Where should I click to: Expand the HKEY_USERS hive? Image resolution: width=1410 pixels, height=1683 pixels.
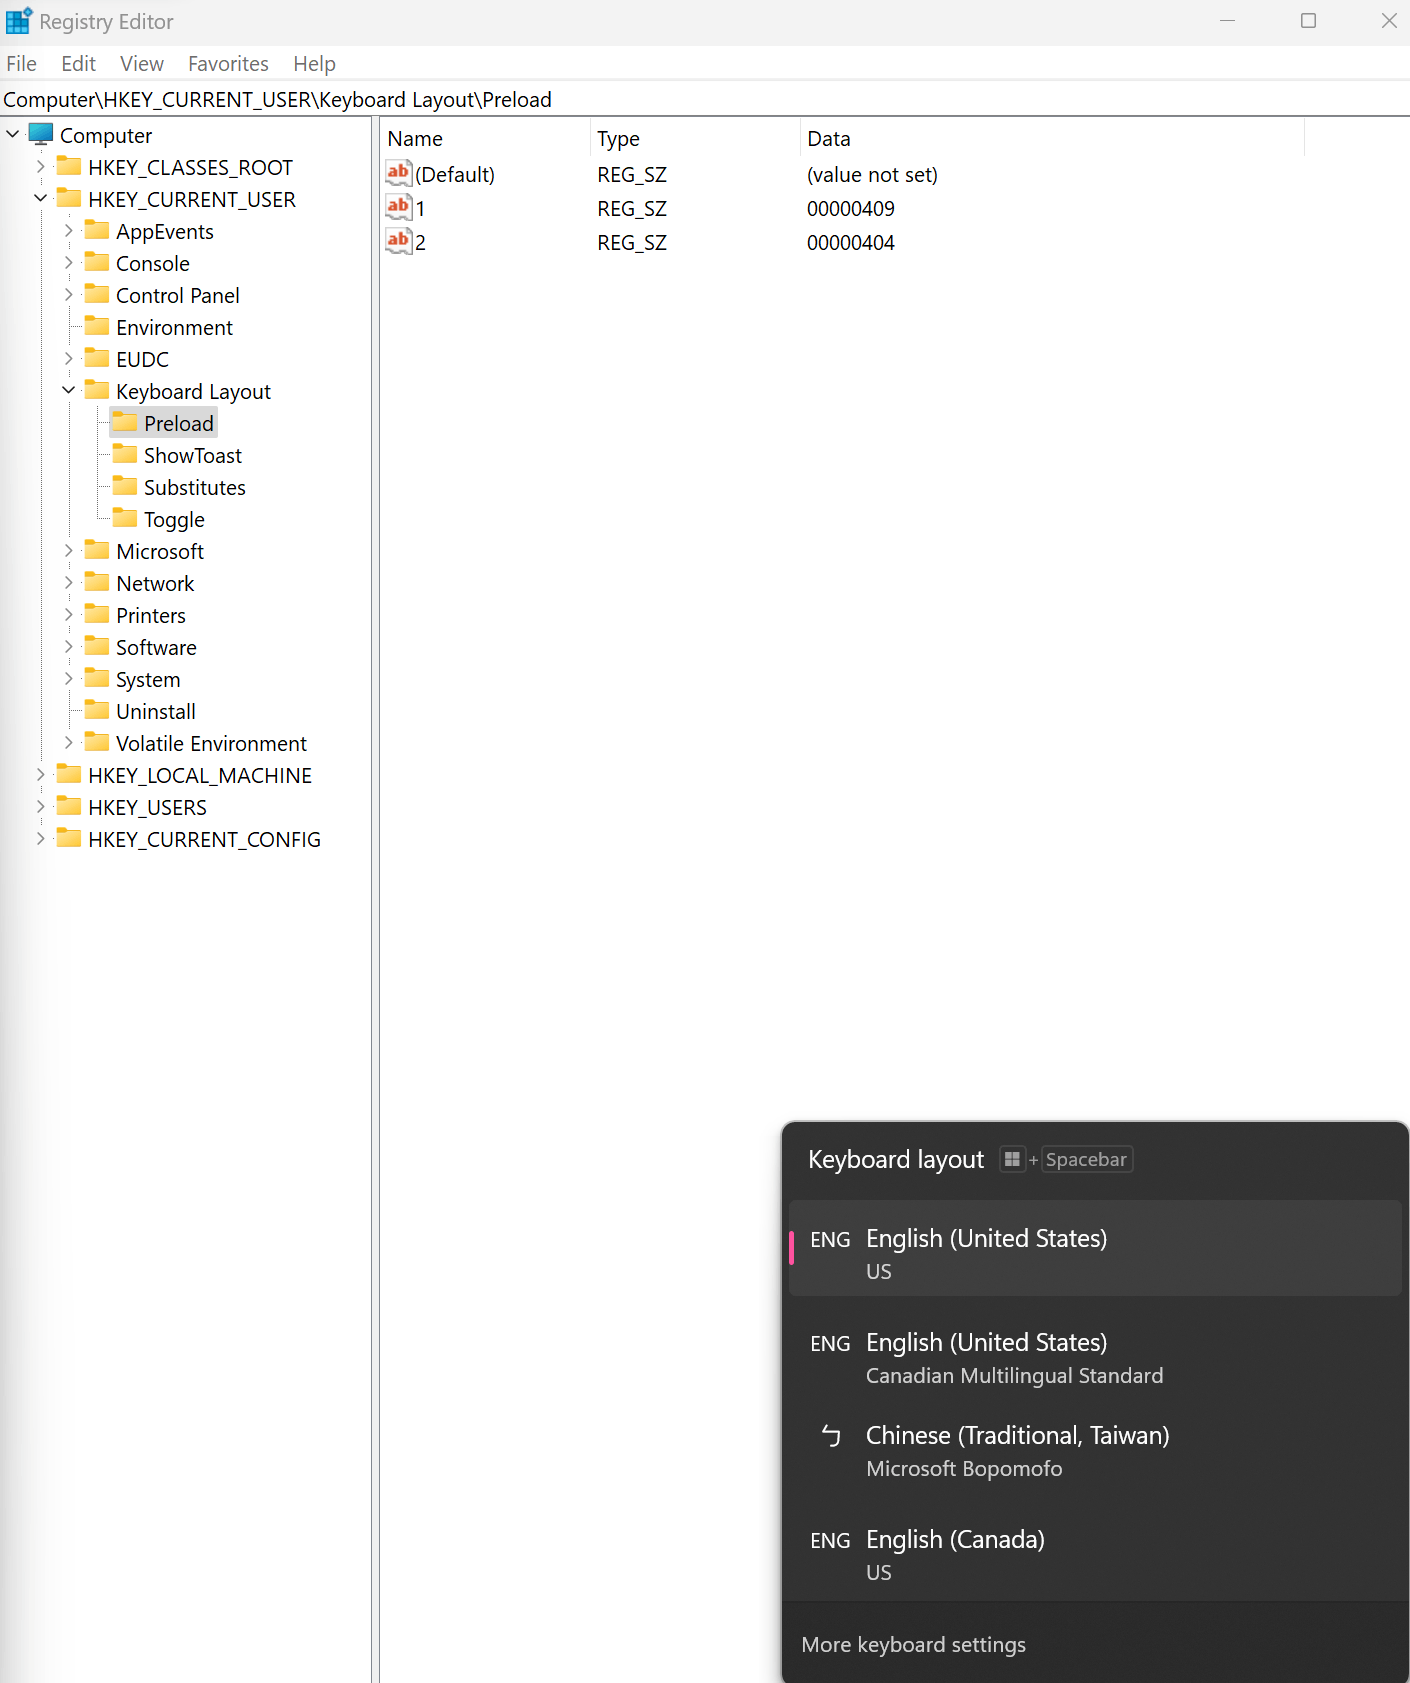tap(41, 807)
